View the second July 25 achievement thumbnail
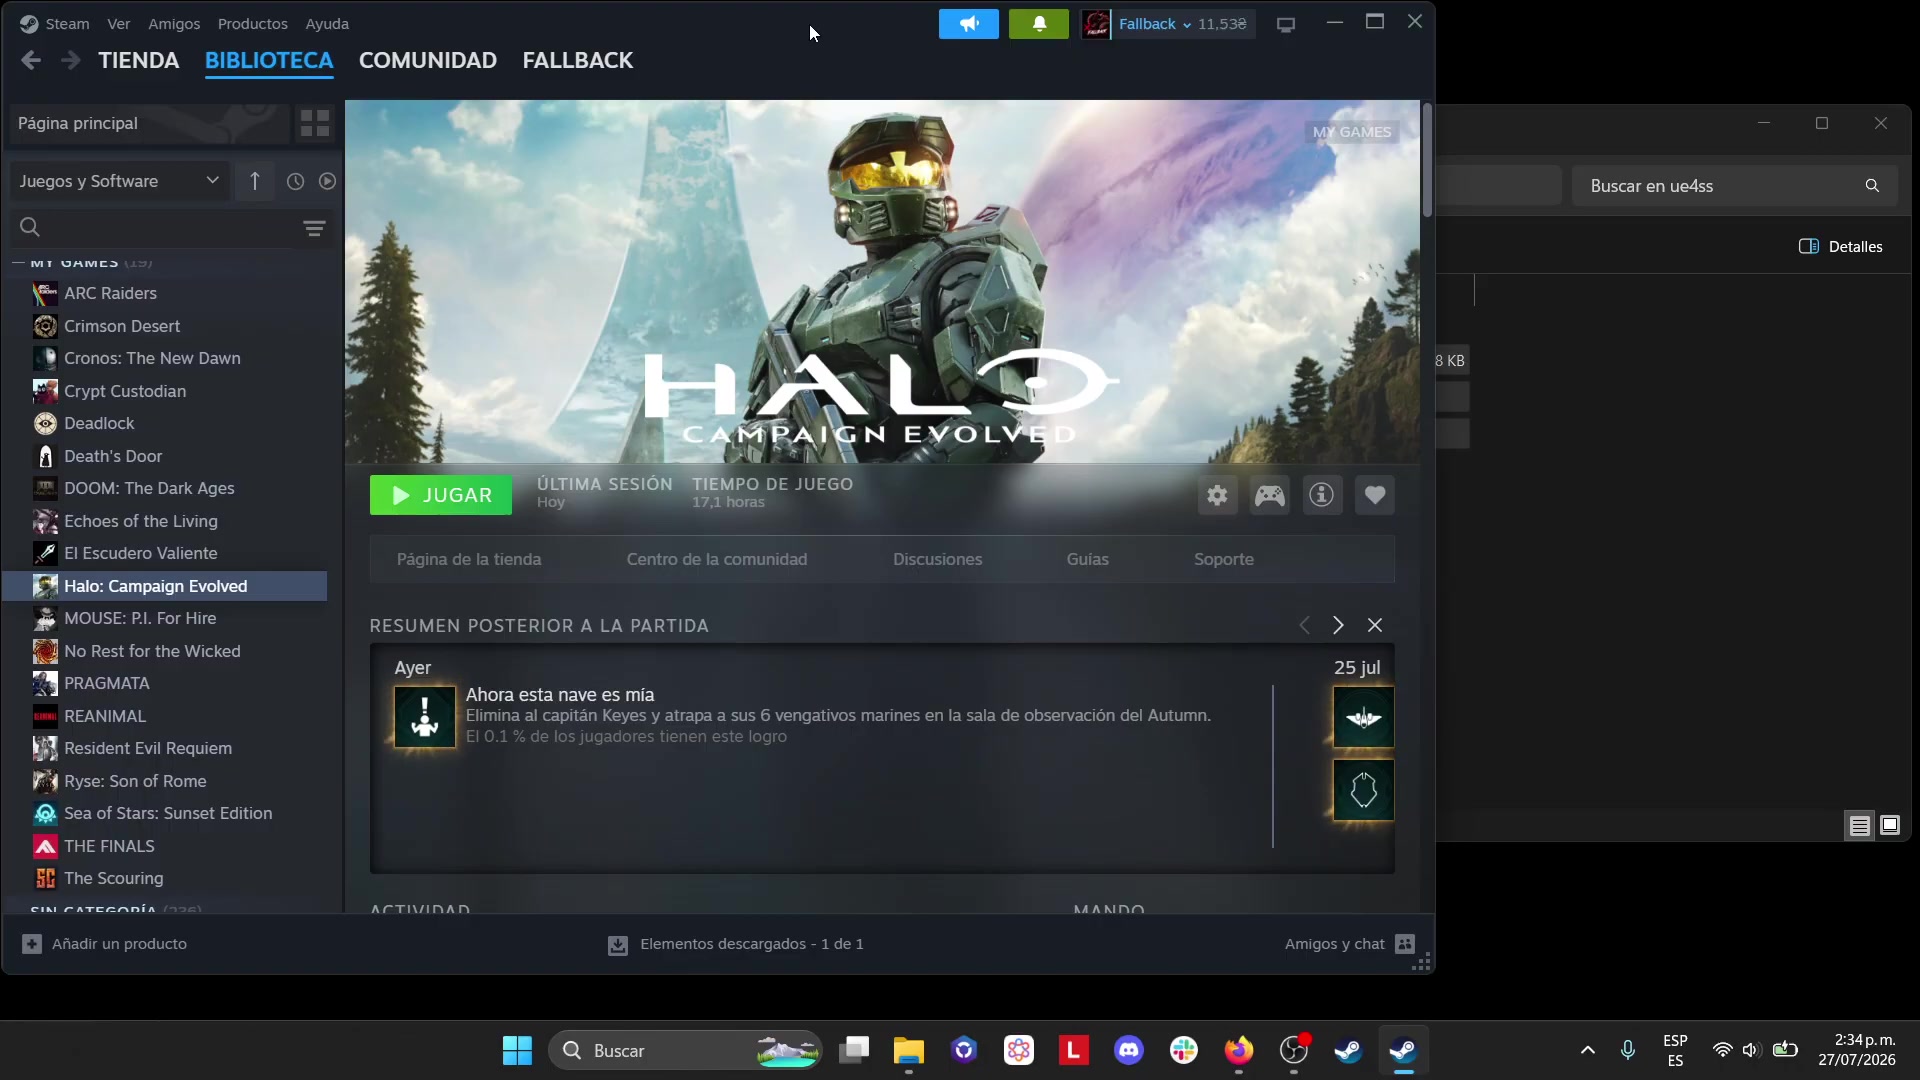Viewport: 1920px width, 1080px height. tap(1363, 790)
